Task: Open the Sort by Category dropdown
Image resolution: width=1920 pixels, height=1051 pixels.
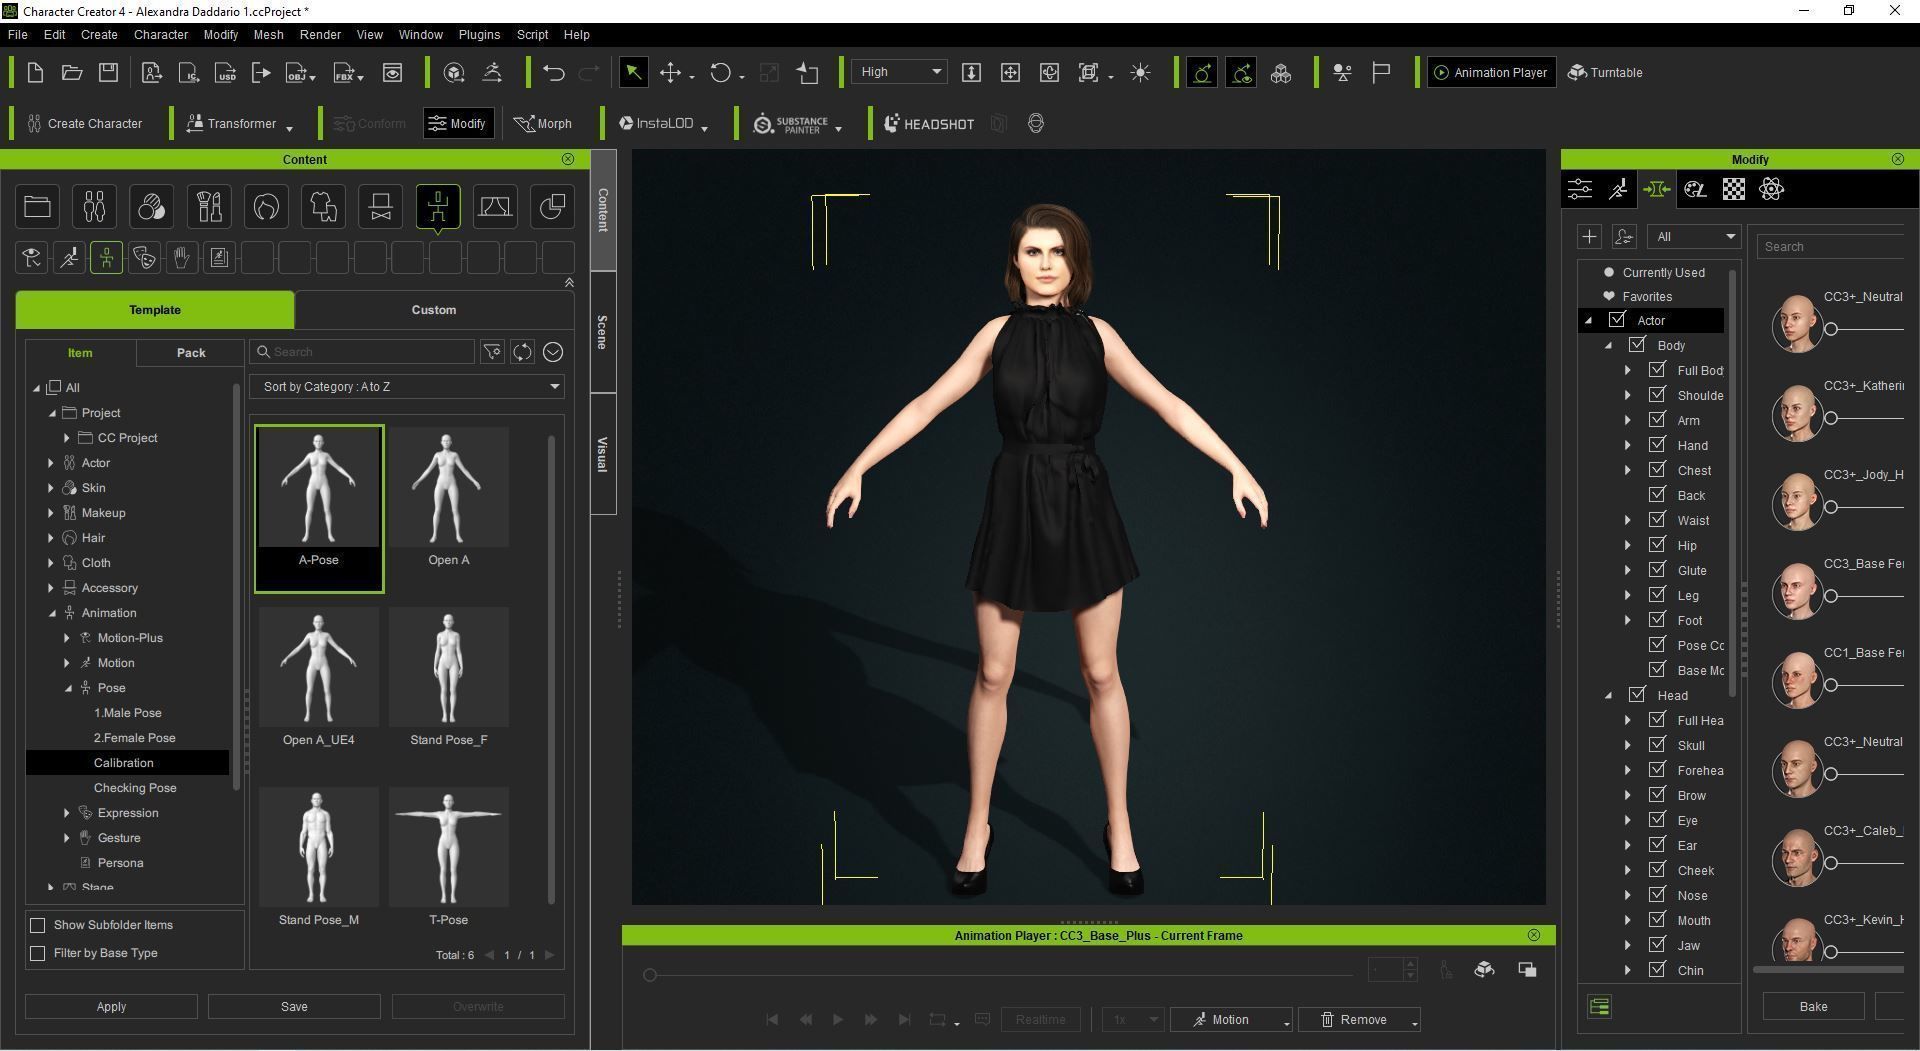Action: (407, 386)
